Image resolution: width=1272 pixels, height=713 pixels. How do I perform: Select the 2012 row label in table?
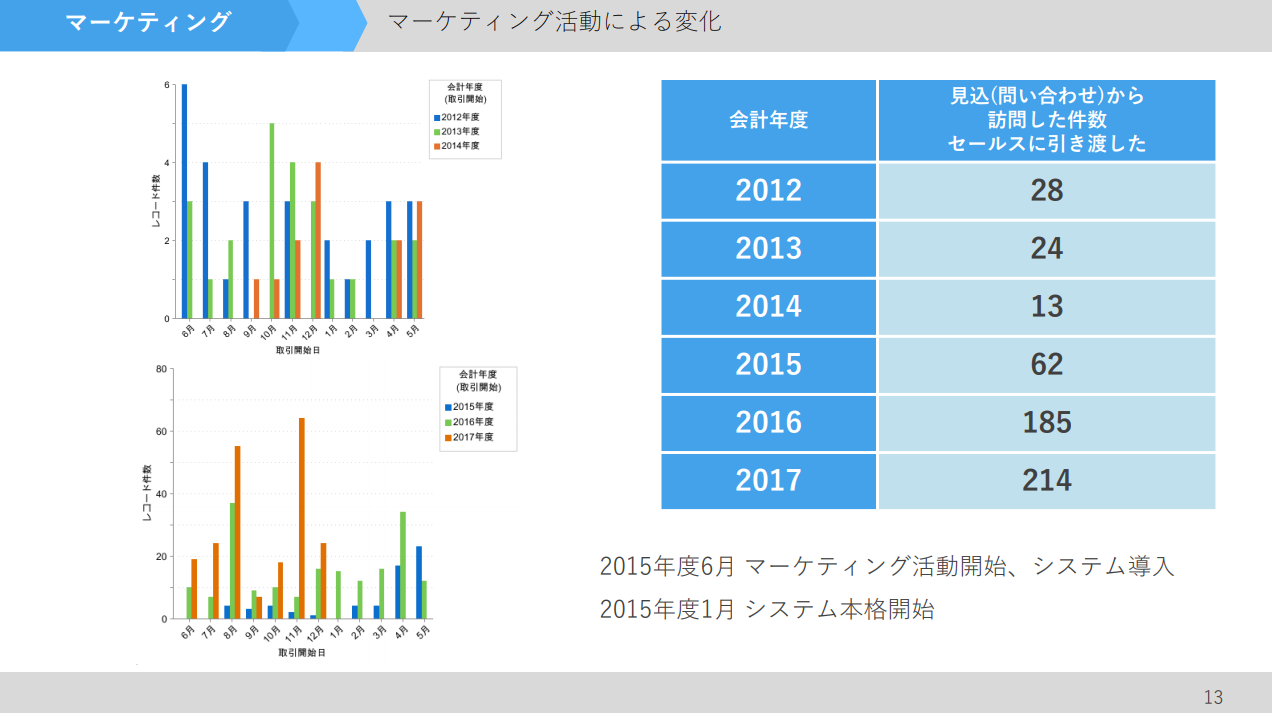click(x=768, y=191)
